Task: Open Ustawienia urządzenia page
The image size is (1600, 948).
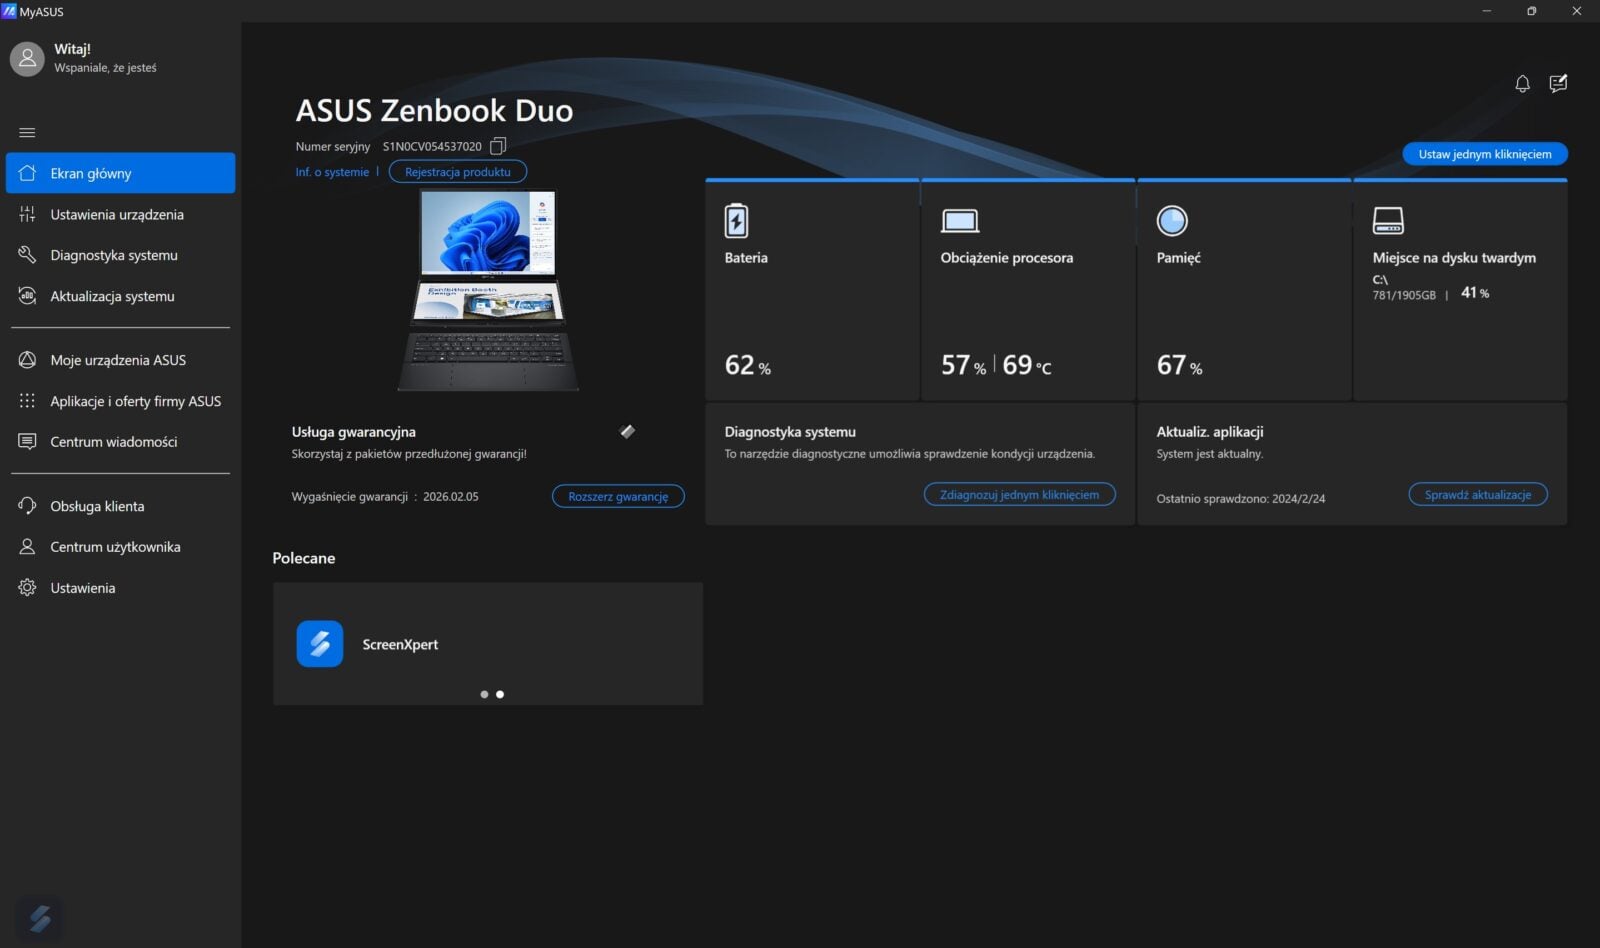Action: (x=120, y=214)
